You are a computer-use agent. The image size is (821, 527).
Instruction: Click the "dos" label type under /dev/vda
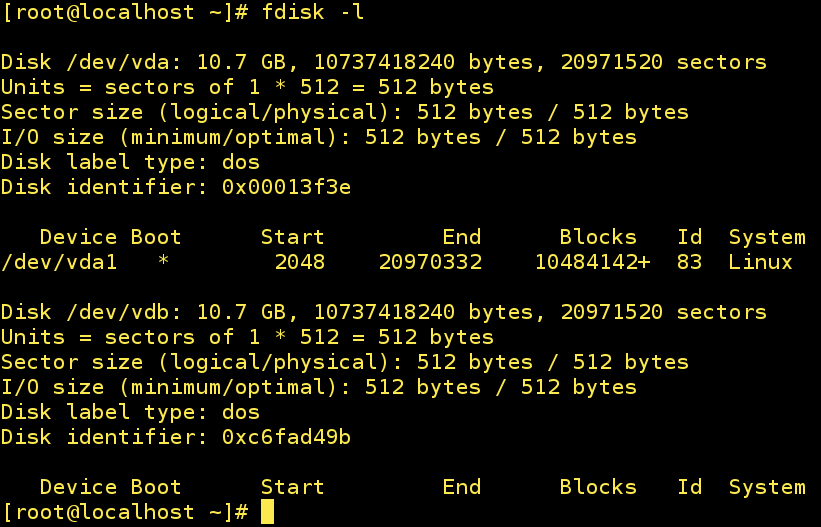(x=241, y=162)
